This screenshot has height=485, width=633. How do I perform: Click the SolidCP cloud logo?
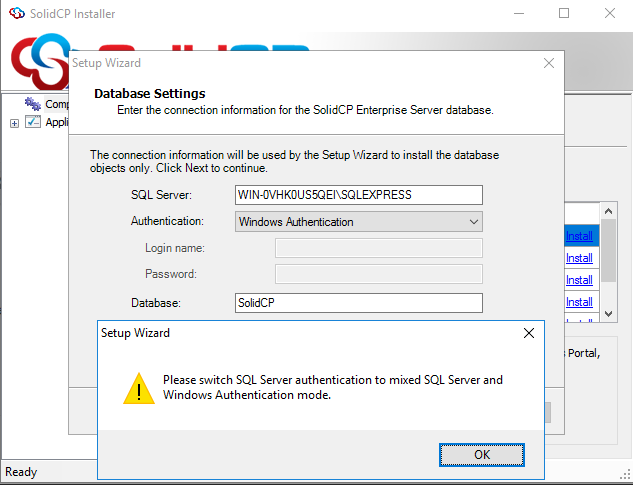pos(40,61)
